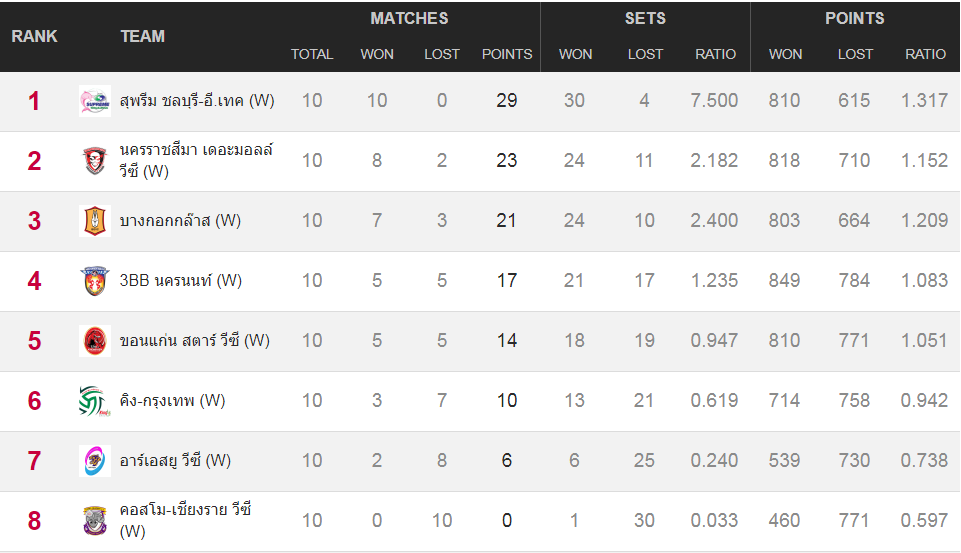Click the 3BB Nakornnont team logo
The height and width of the screenshot is (553, 961).
94,281
